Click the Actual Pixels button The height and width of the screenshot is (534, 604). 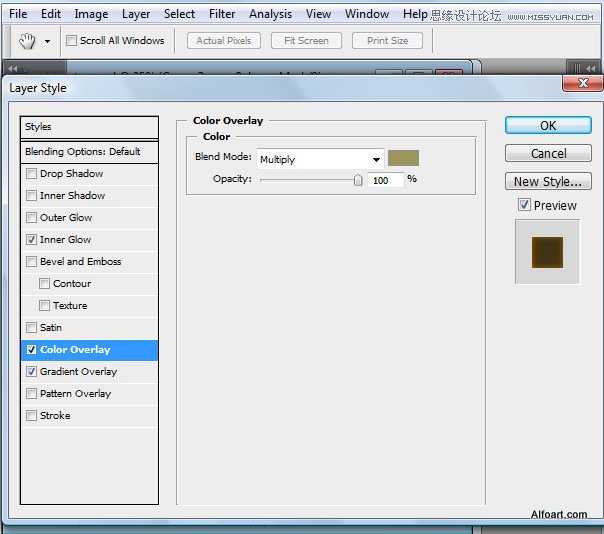[224, 40]
